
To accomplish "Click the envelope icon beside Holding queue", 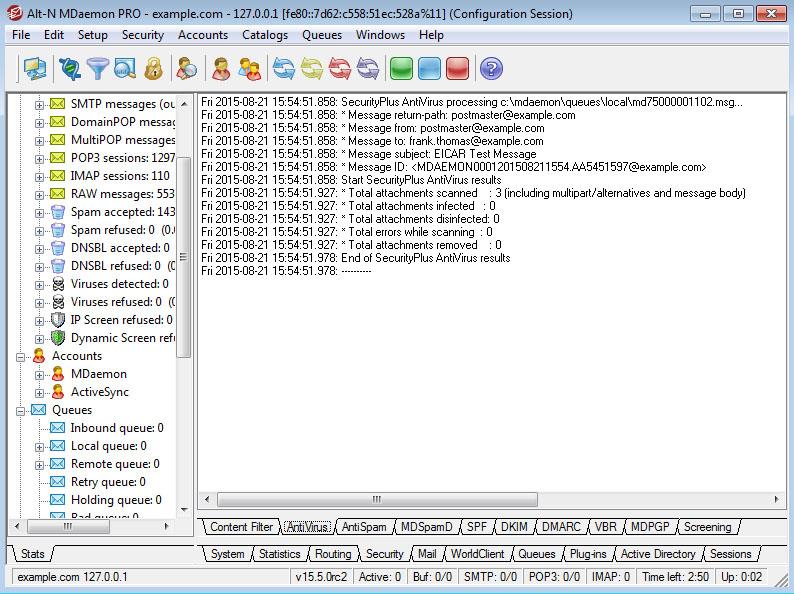I will 58,500.
